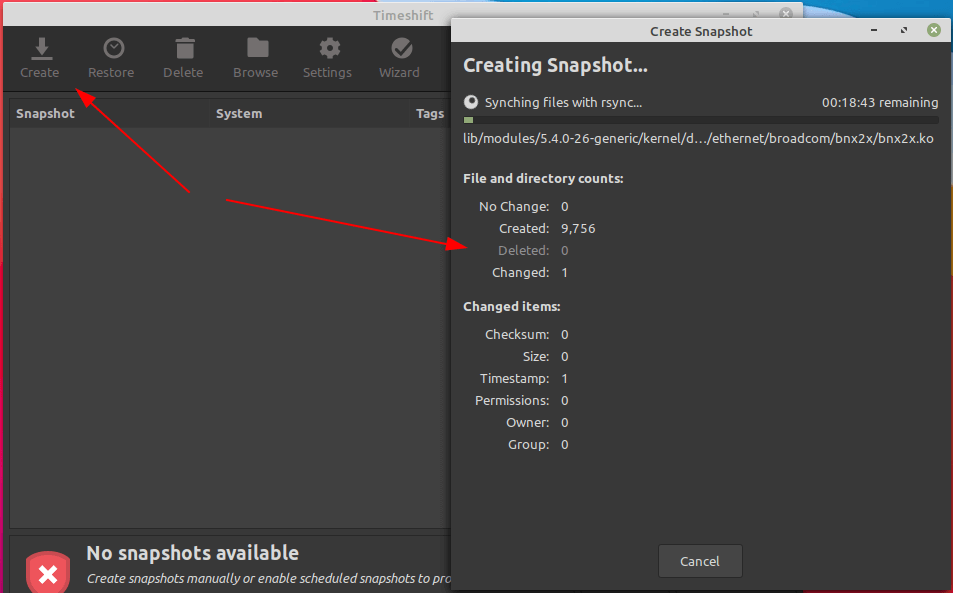Click the 'Synching files with rsync...' text
Screen dimensions: 953x593
pos(563,103)
